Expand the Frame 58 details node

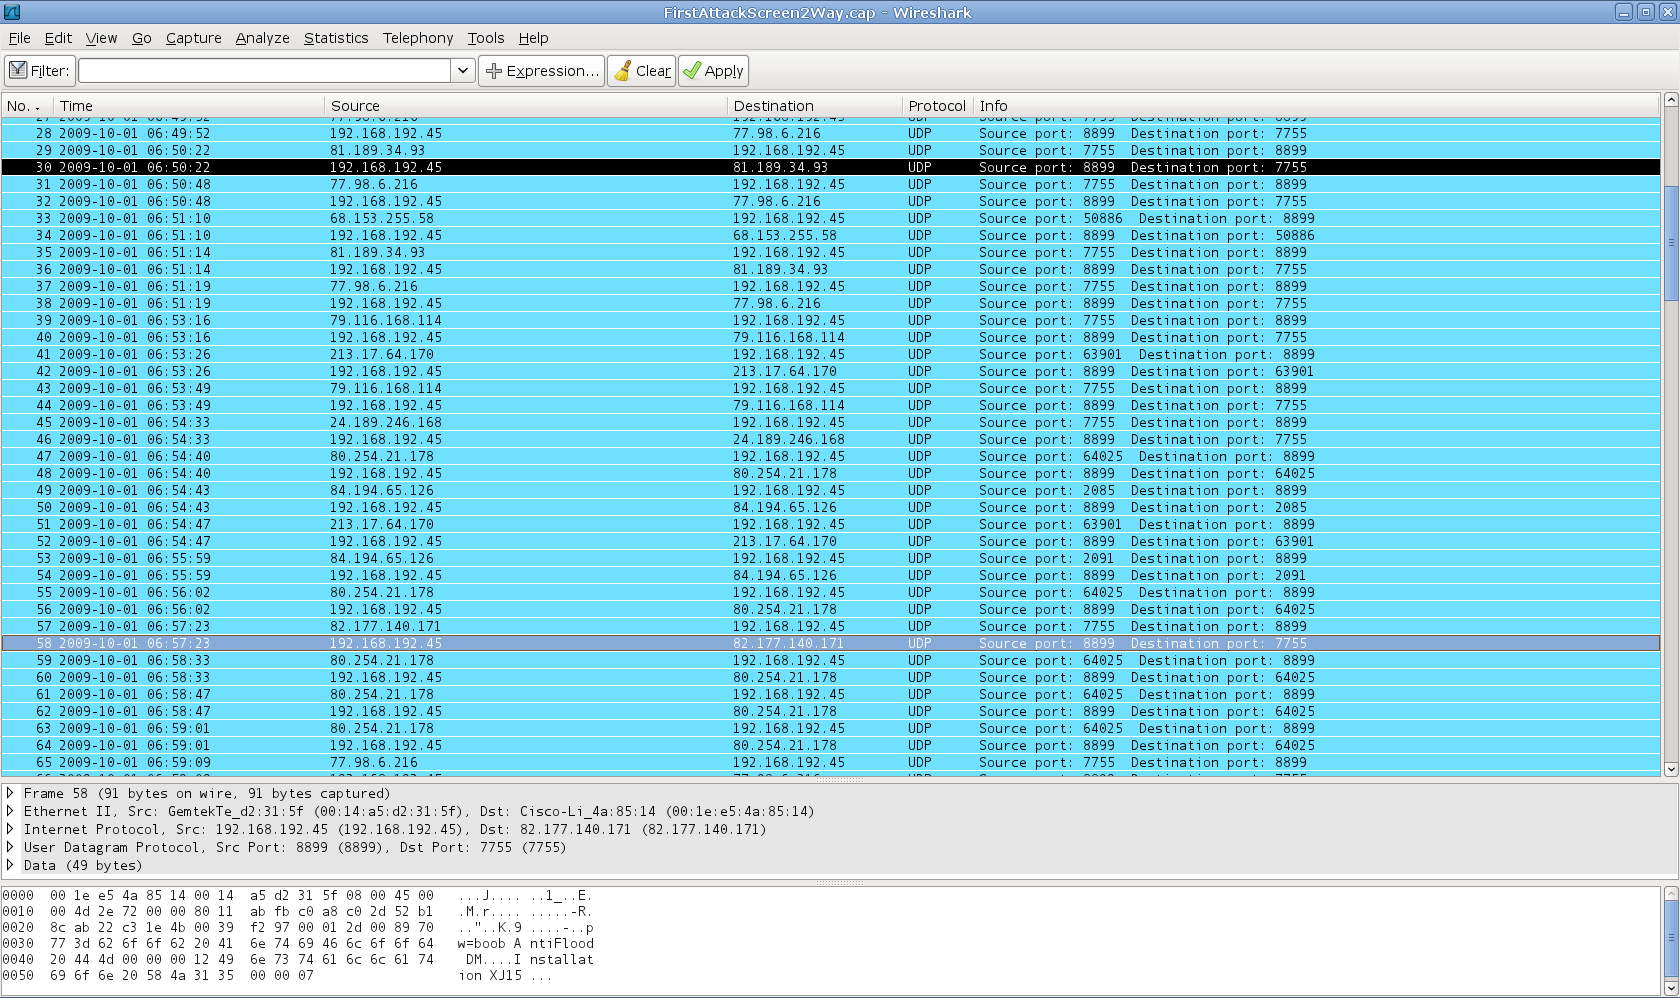click(10, 793)
